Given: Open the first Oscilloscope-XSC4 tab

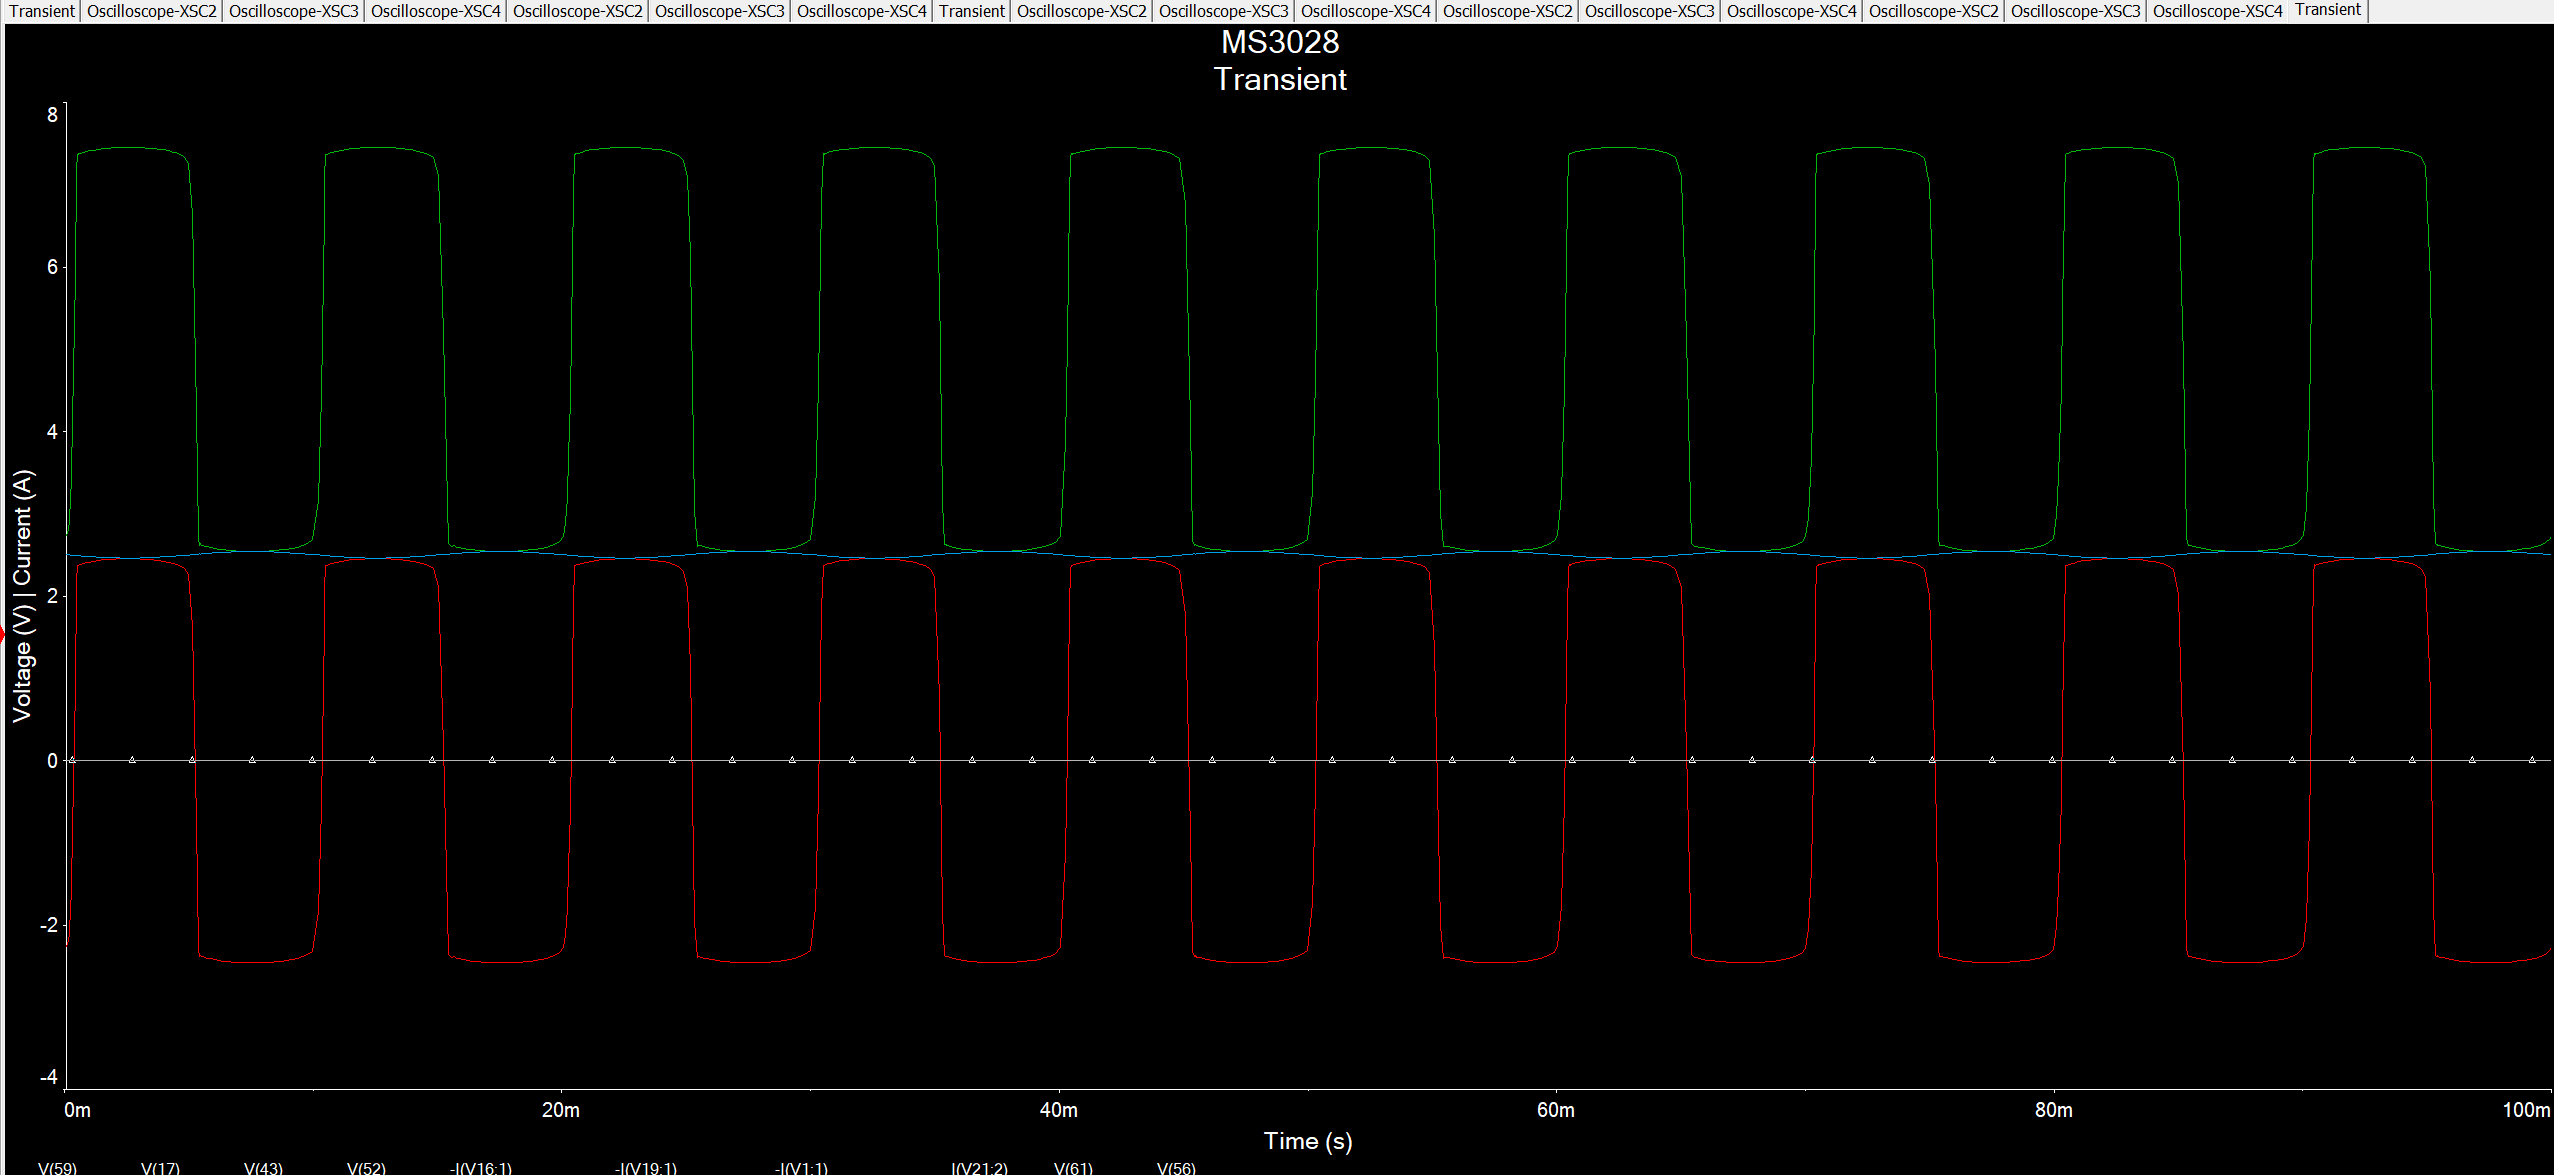Looking at the screenshot, I should [436, 11].
